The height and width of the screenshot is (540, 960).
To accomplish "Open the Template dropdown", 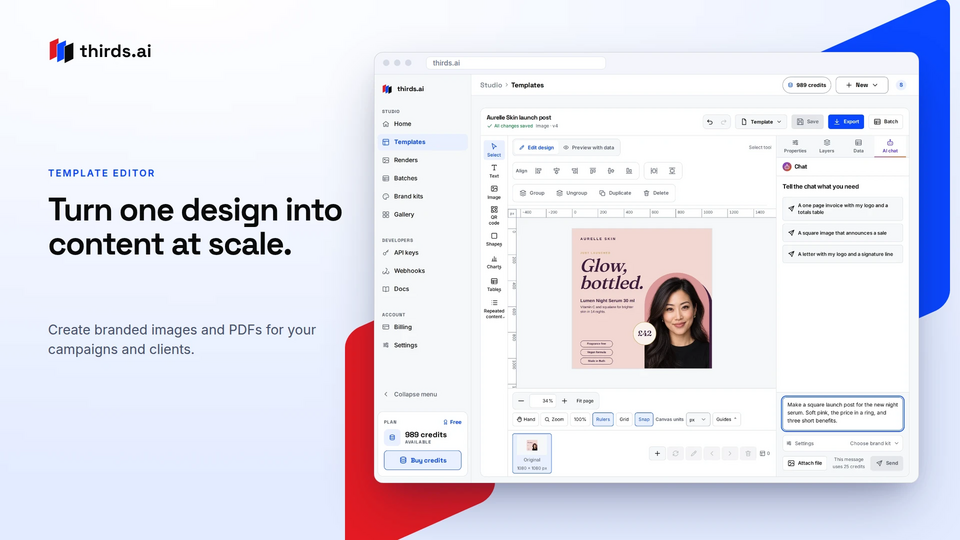I will pyautogui.click(x=761, y=122).
